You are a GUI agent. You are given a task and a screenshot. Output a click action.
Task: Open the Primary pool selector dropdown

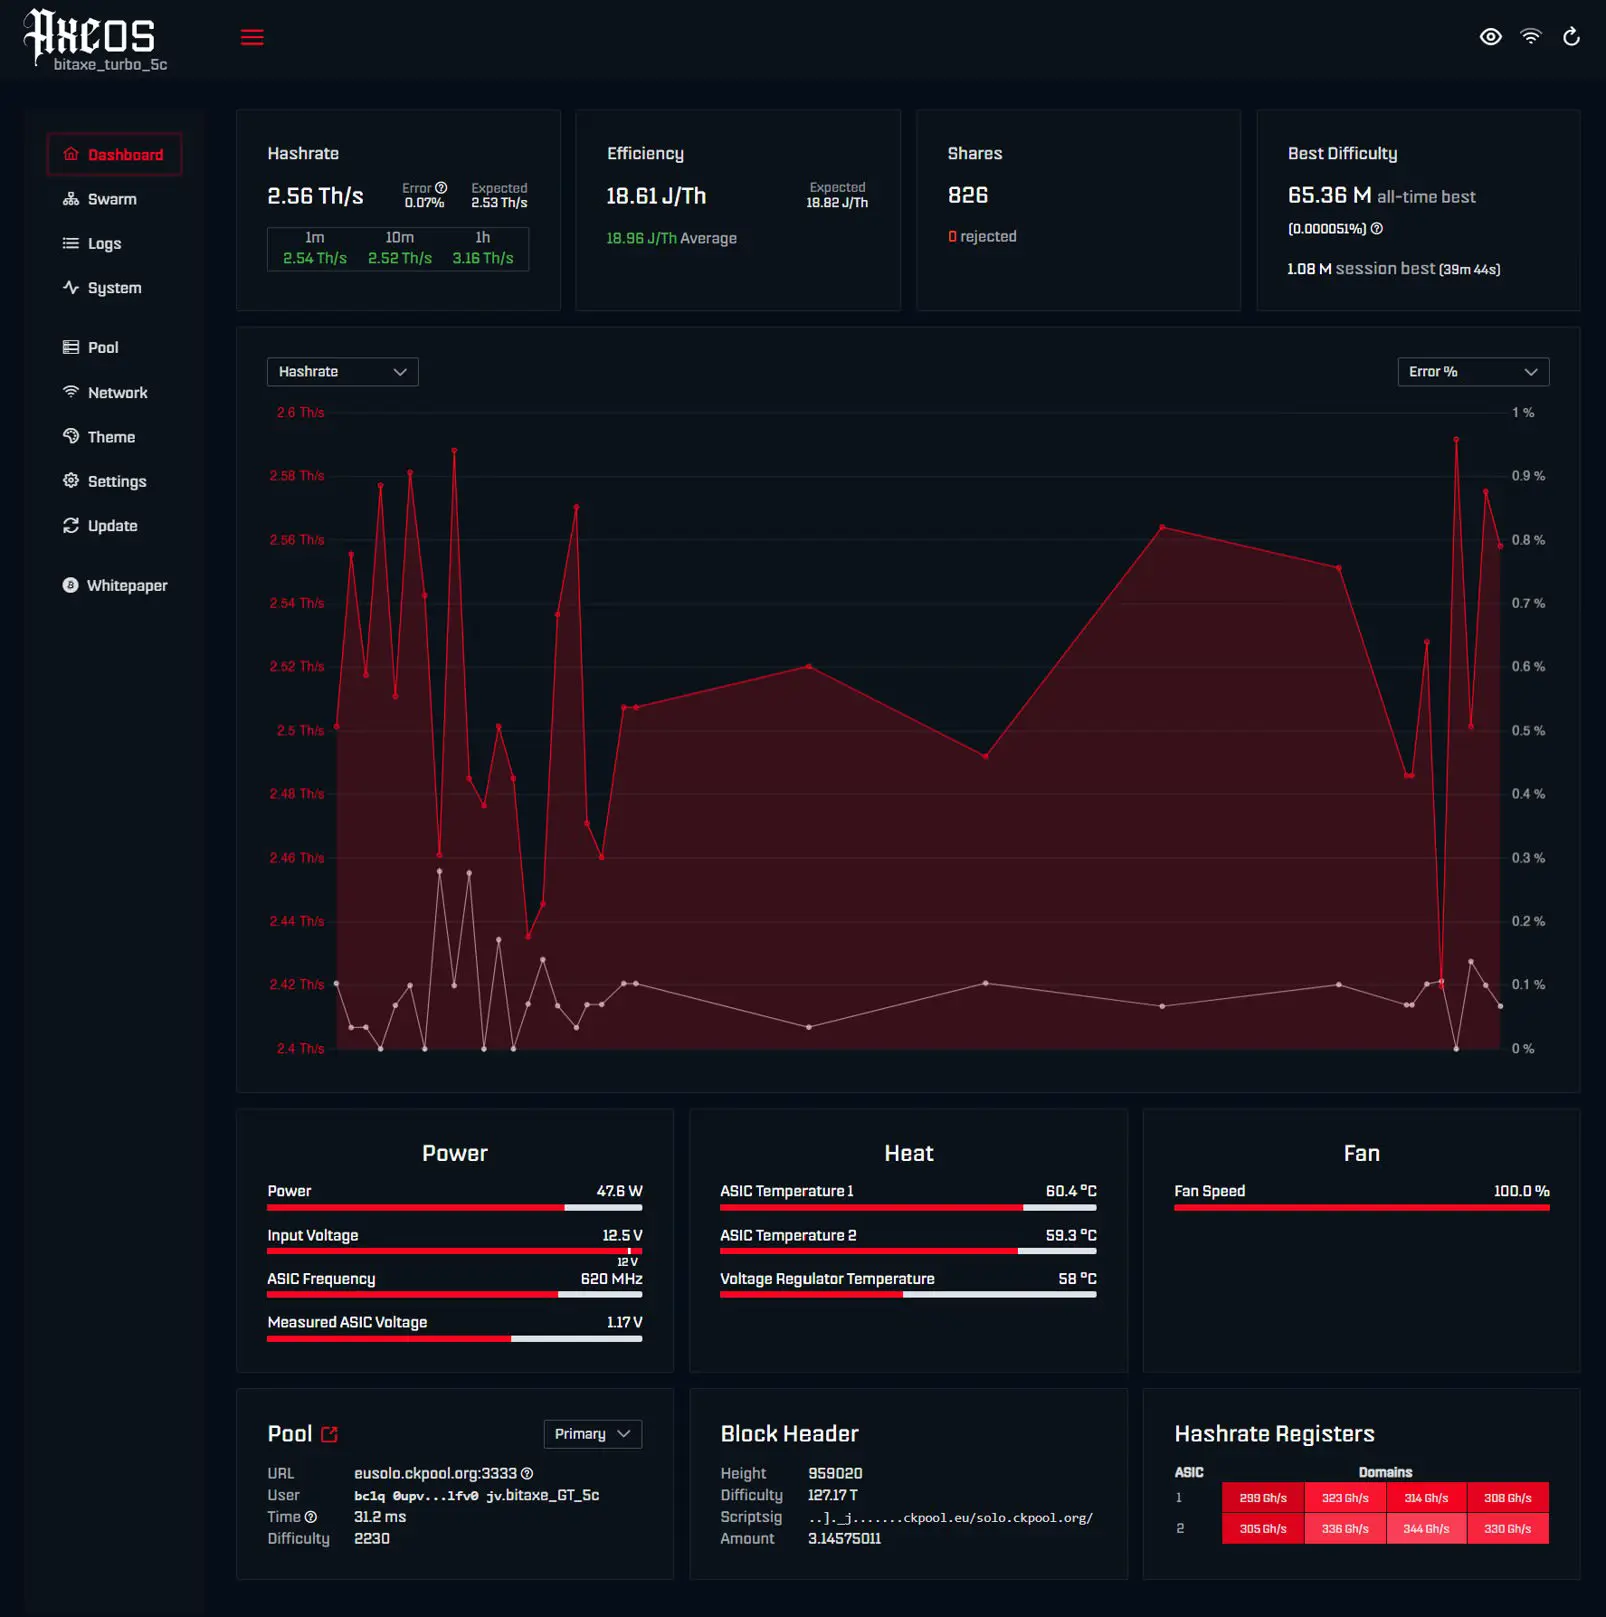[592, 1434]
